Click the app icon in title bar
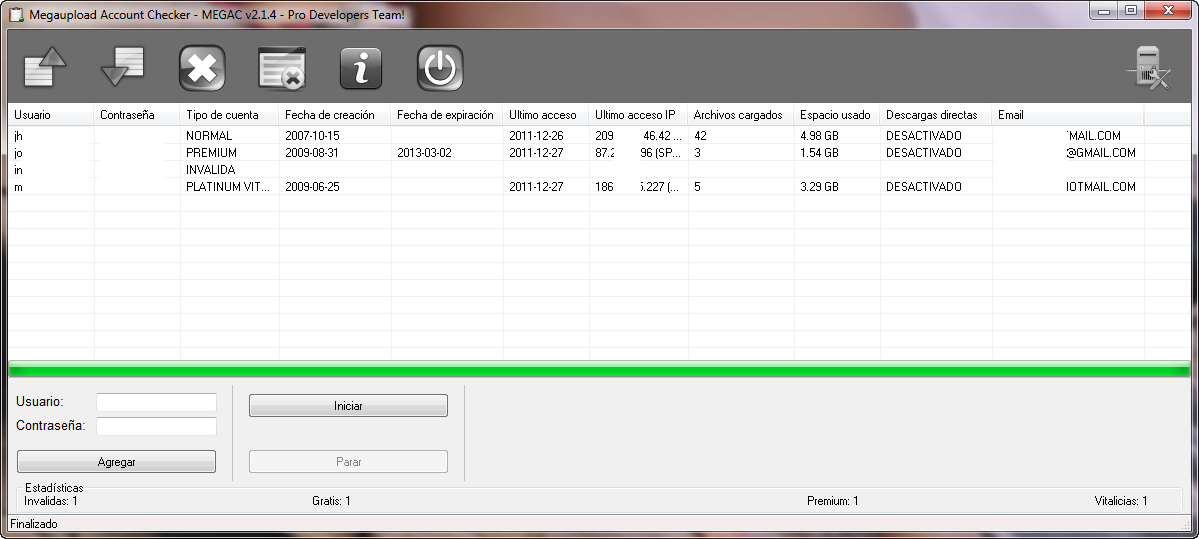The width and height of the screenshot is (1199, 539). click(x=17, y=14)
